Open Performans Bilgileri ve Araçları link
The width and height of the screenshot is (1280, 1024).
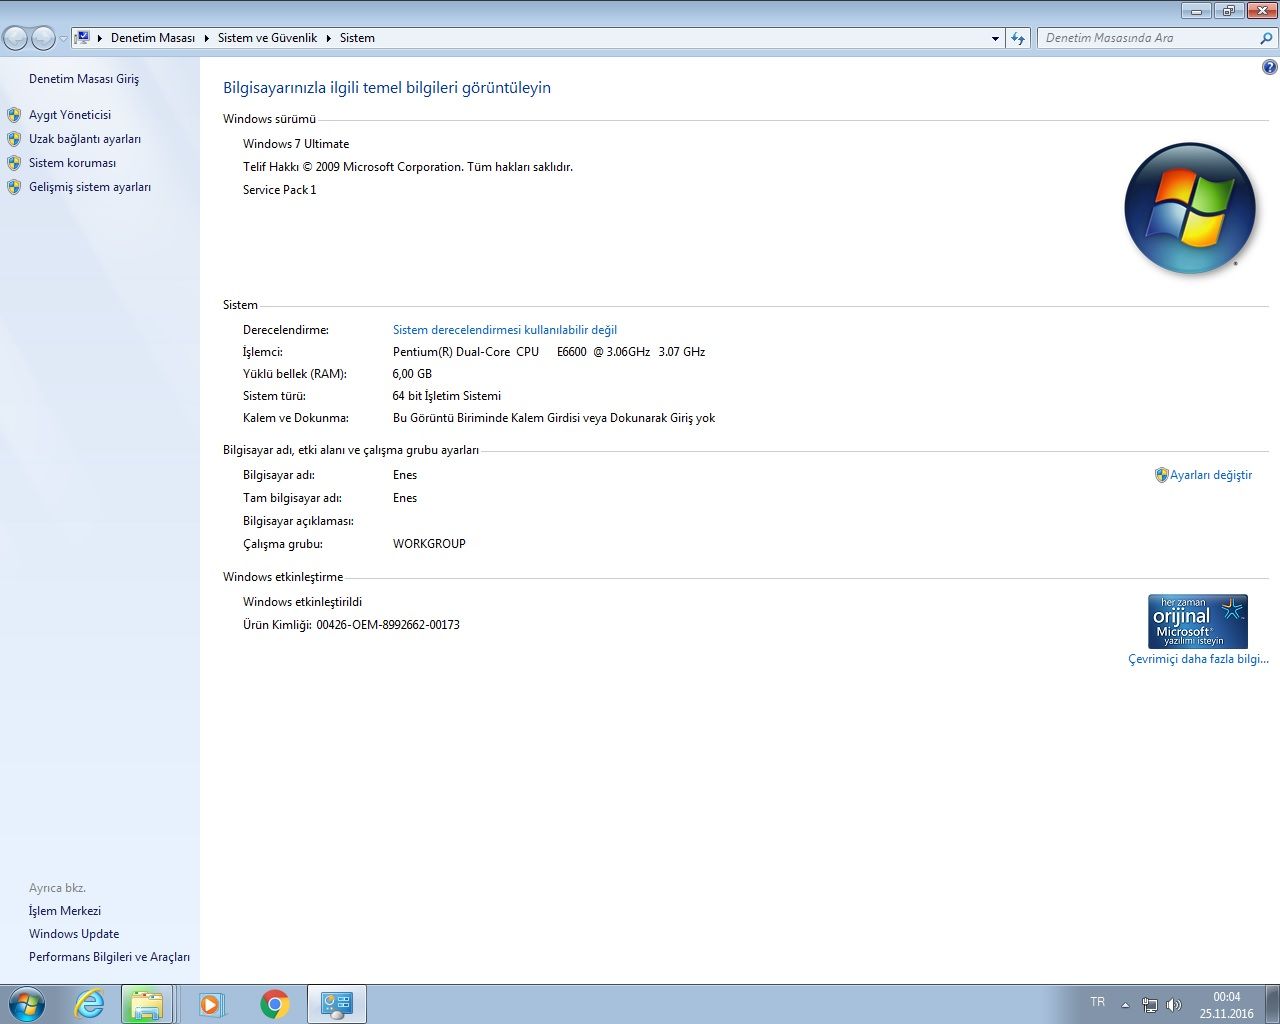coord(109,957)
